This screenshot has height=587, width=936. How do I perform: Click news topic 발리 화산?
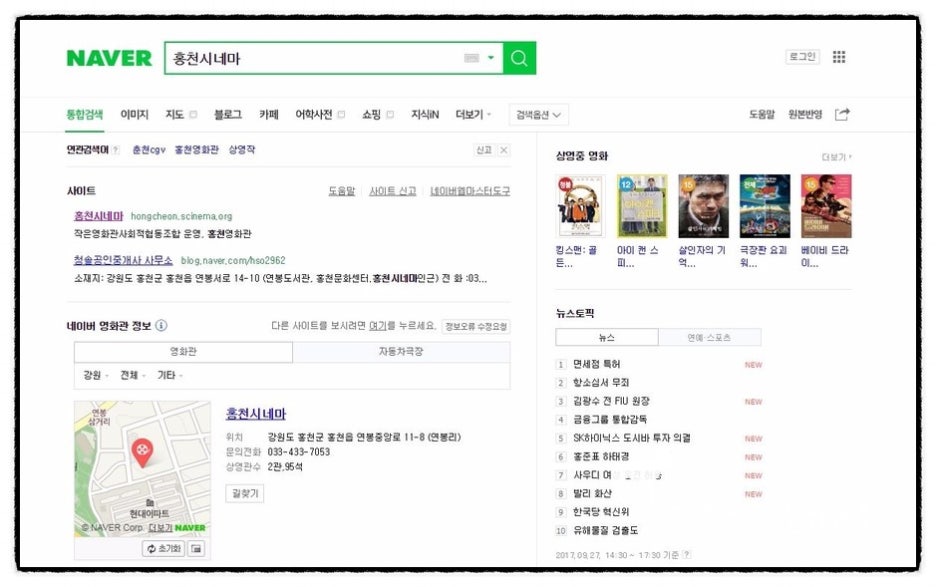[592, 494]
